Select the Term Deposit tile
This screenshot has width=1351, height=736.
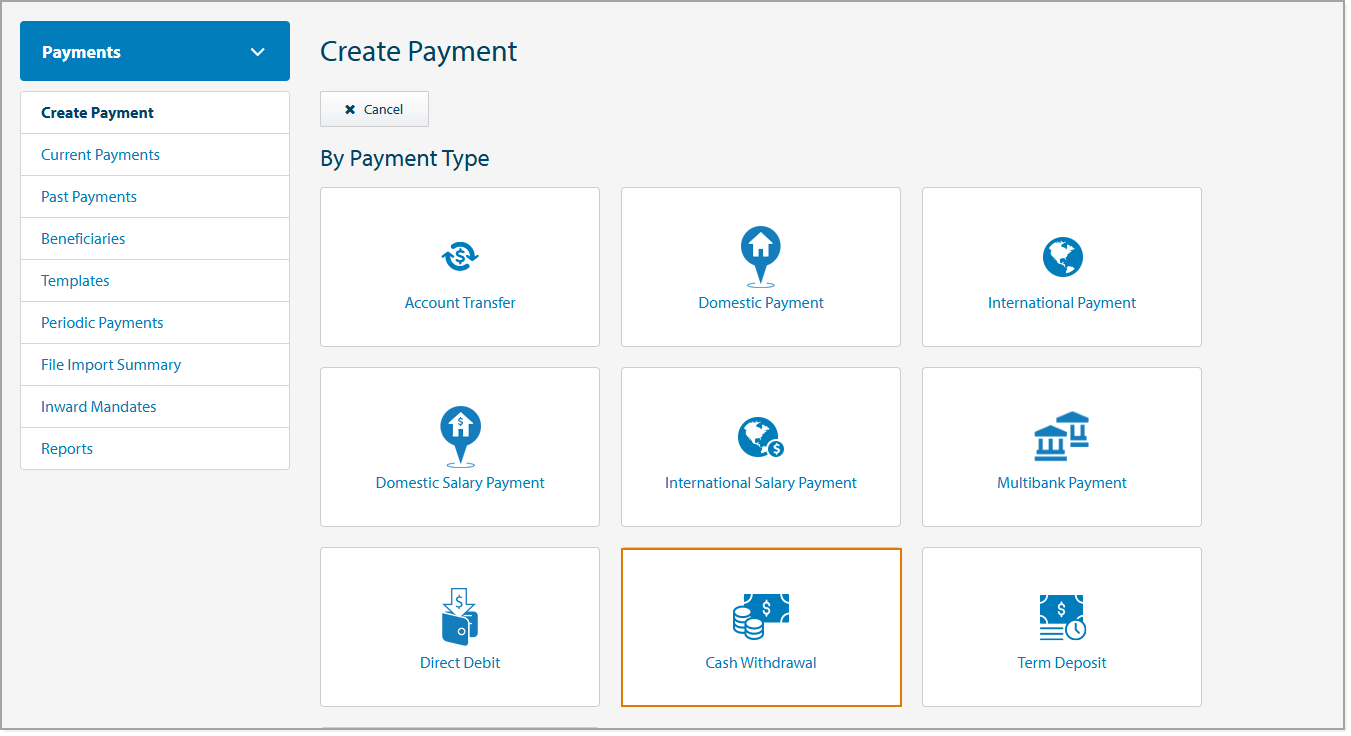point(1061,627)
